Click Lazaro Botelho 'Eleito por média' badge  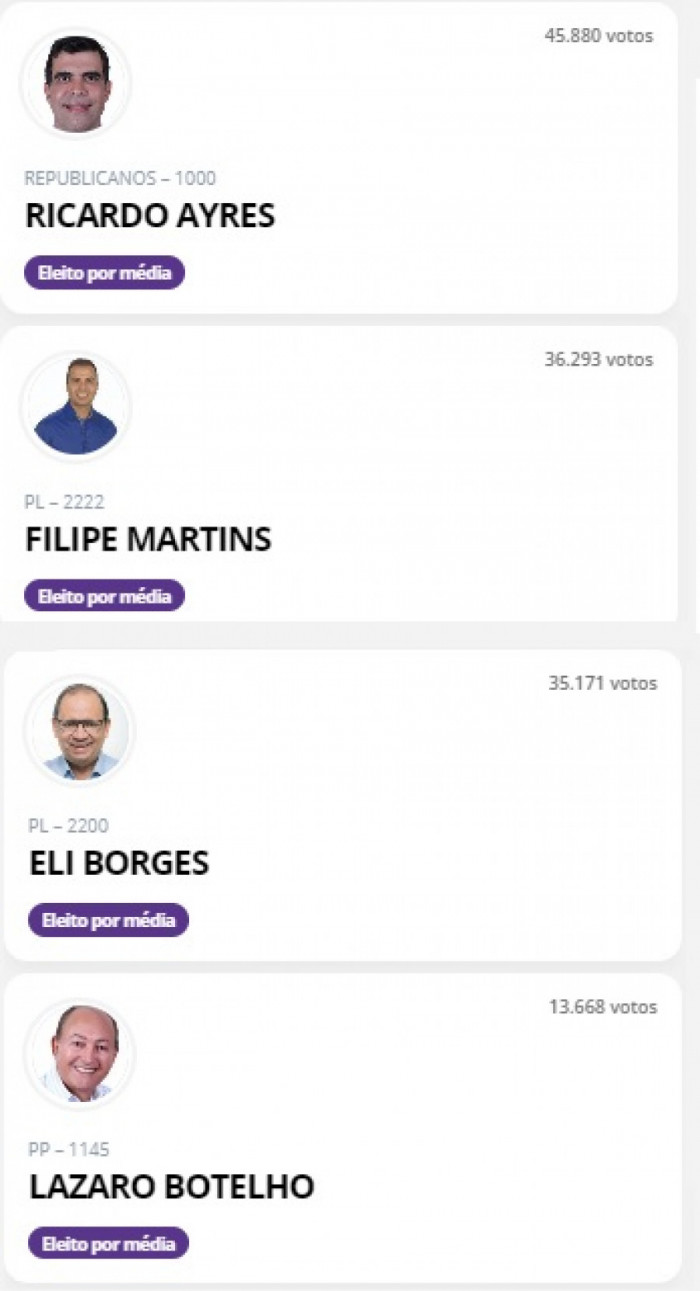tap(109, 1244)
